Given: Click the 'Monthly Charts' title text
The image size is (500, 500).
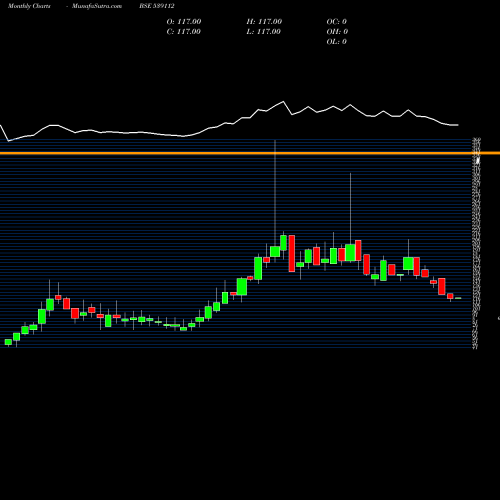Looking at the screenshot, I should click(x=29, y=6).
